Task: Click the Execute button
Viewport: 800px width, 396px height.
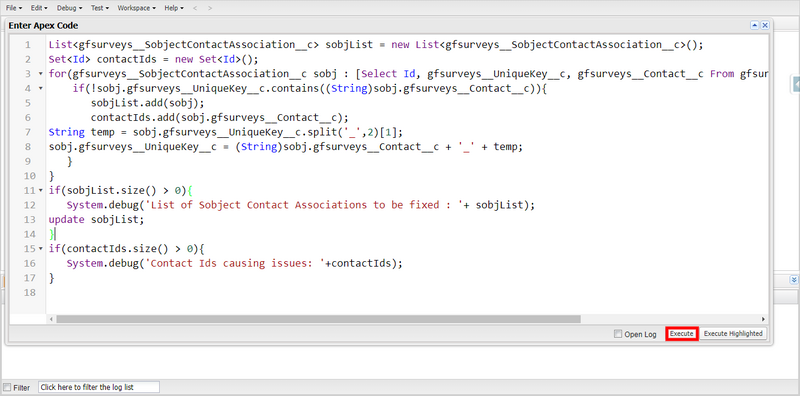Action: coord(682,334)
